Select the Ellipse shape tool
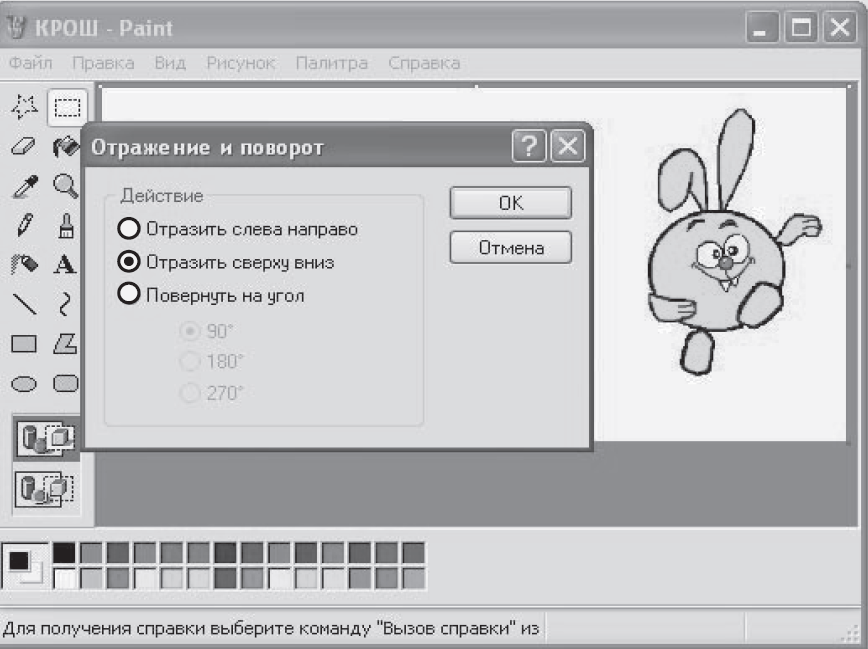 pyautogui.click(x=24, y=384)
